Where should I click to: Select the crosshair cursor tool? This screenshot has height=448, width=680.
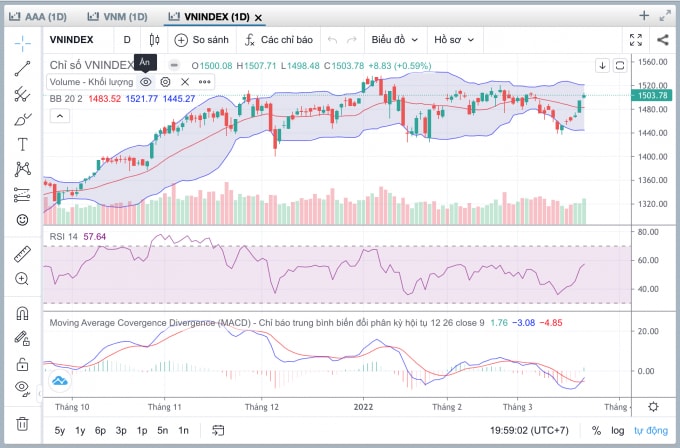[x=23, y=43]
